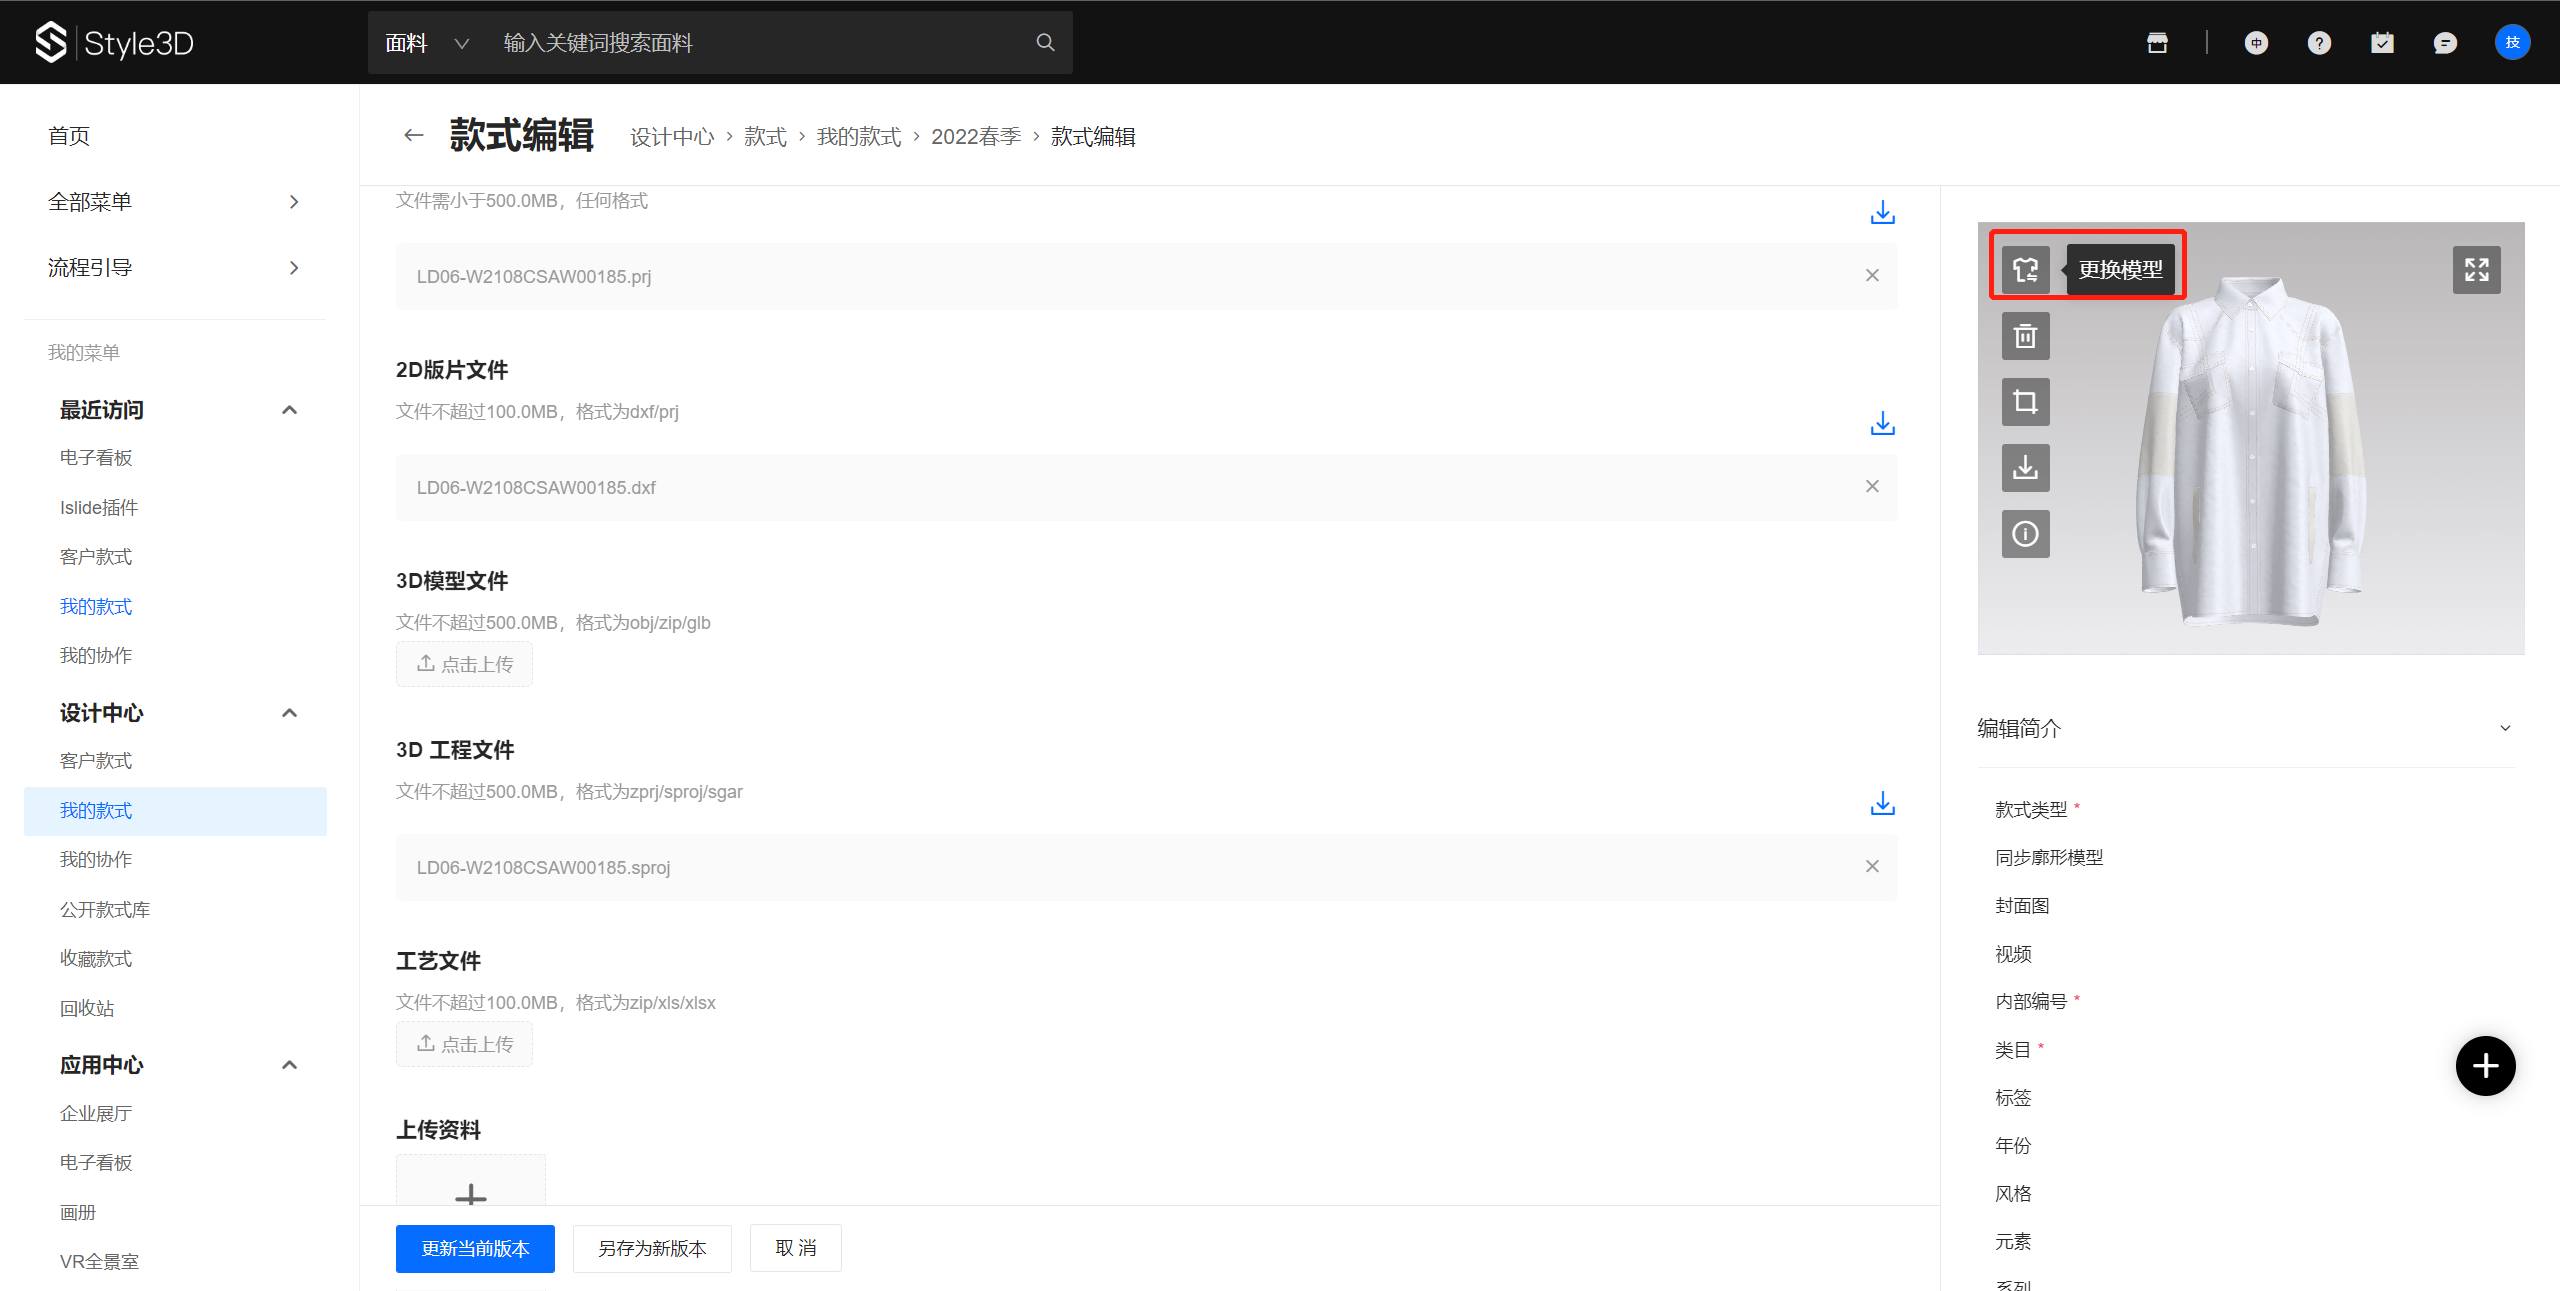Open the fabric category search dropdown
The image size is (2560, 1291).
pos(427,43)
